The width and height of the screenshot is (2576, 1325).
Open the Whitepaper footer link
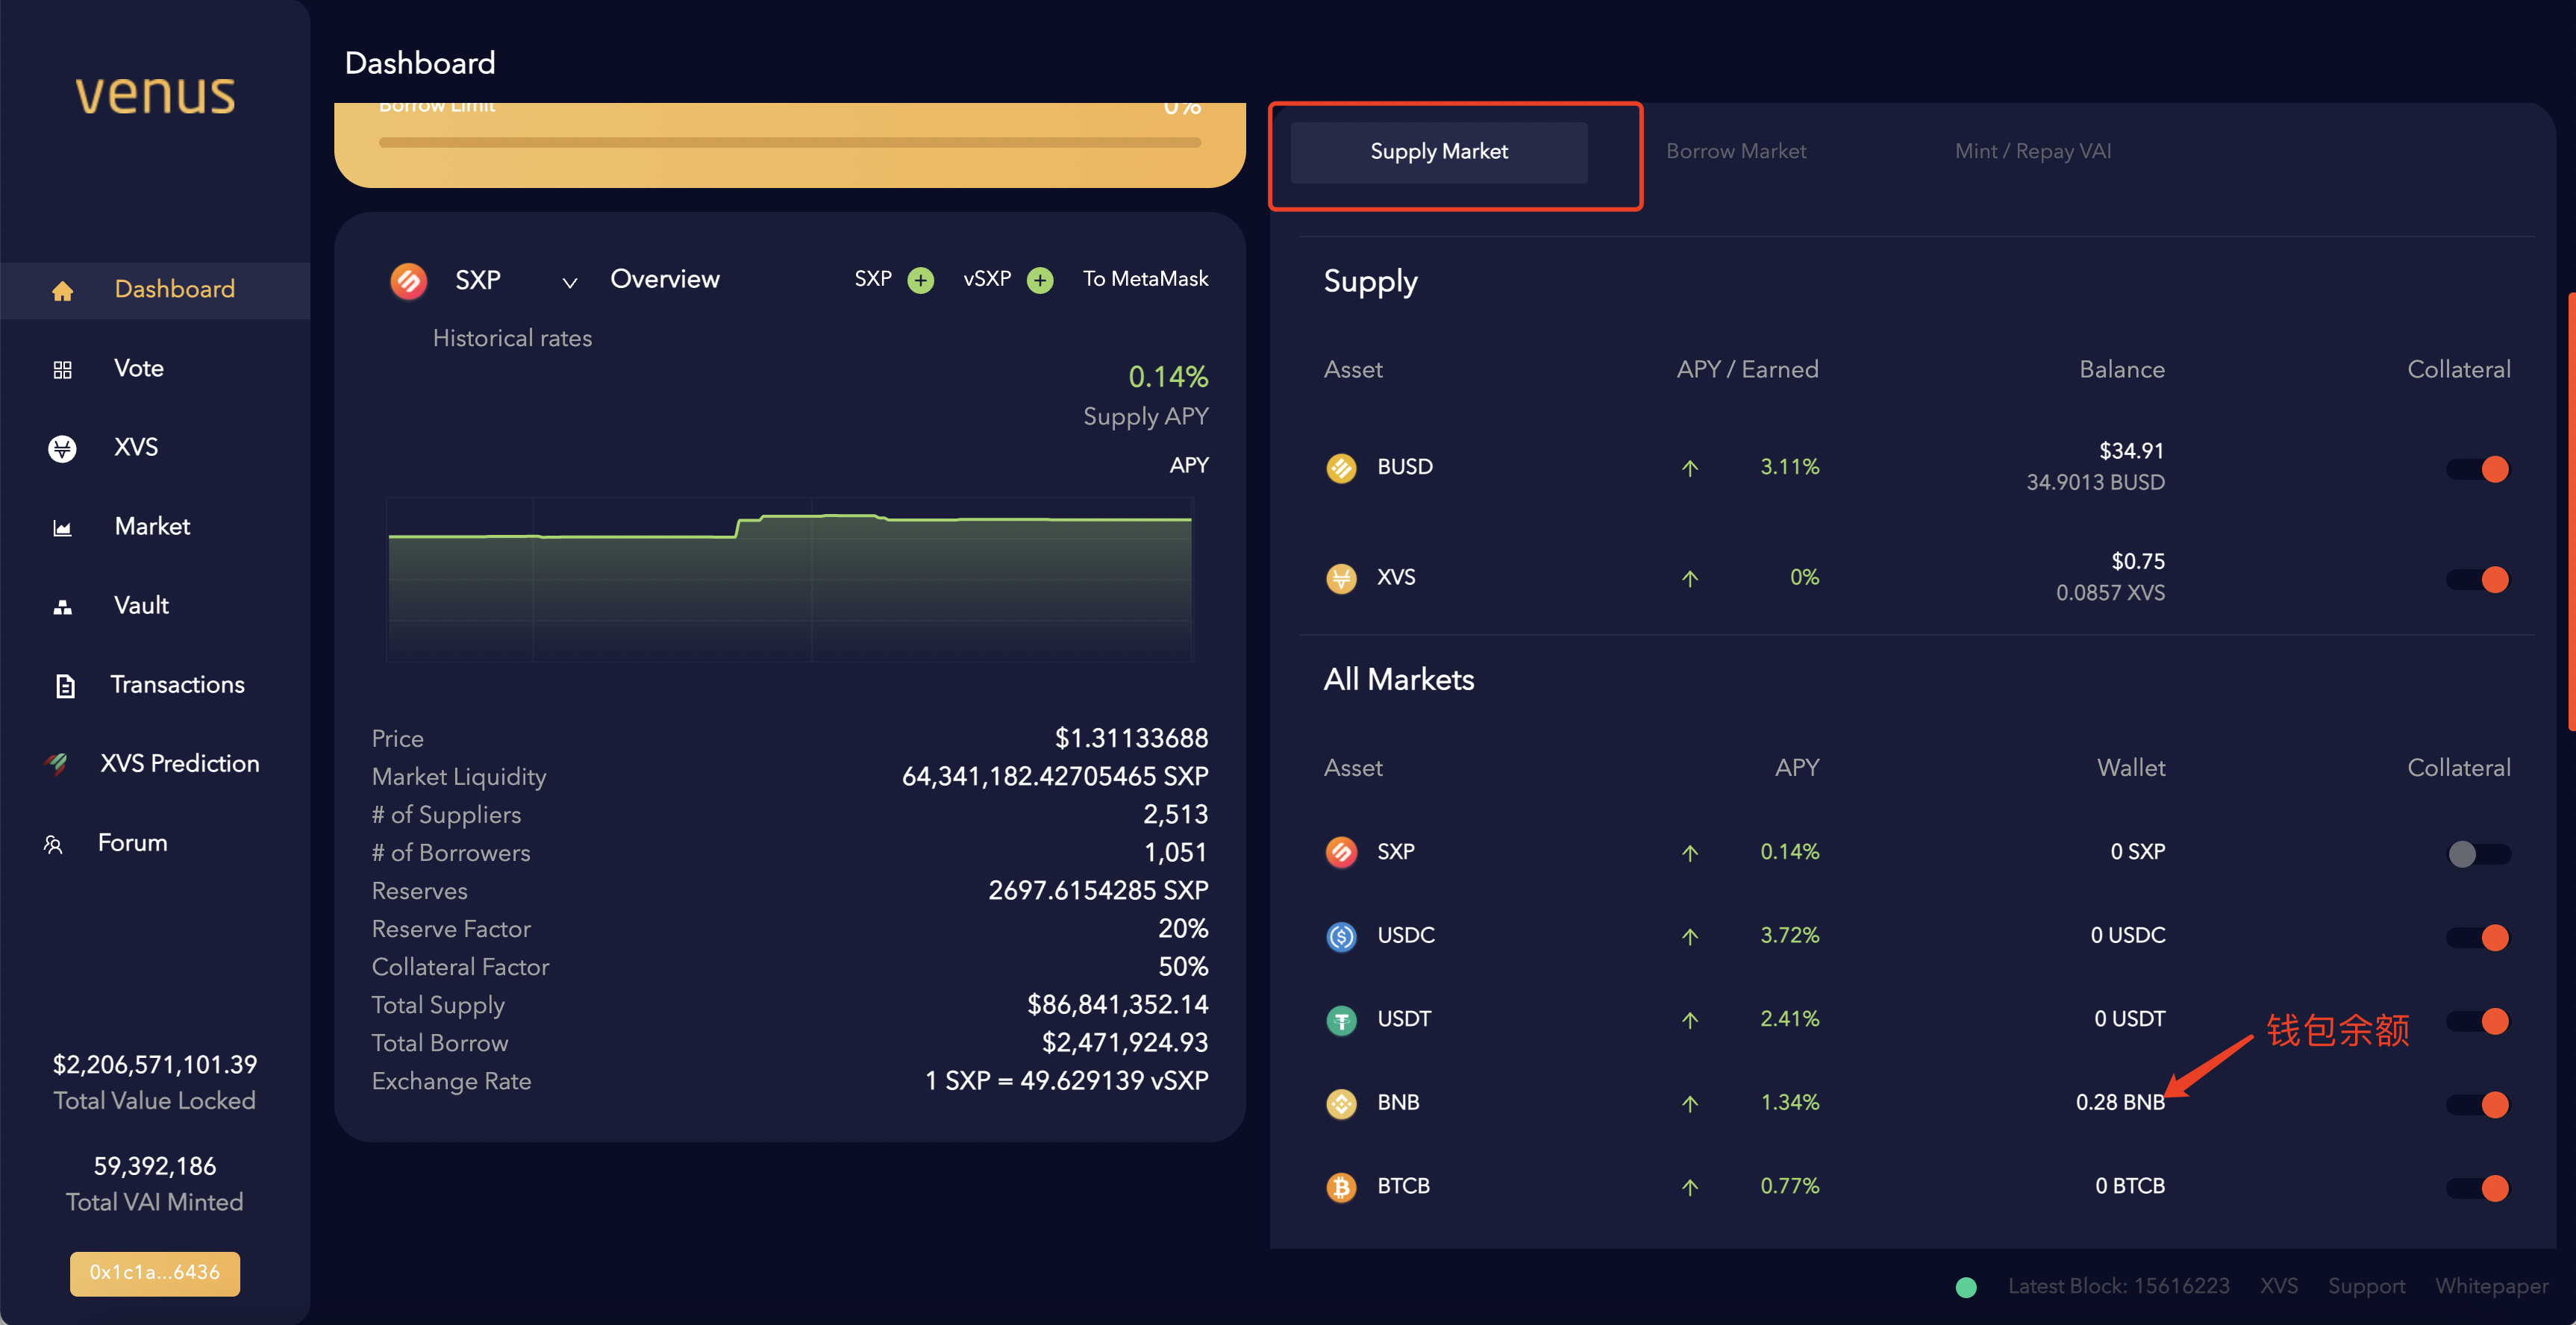[x=2490, y=1287]
